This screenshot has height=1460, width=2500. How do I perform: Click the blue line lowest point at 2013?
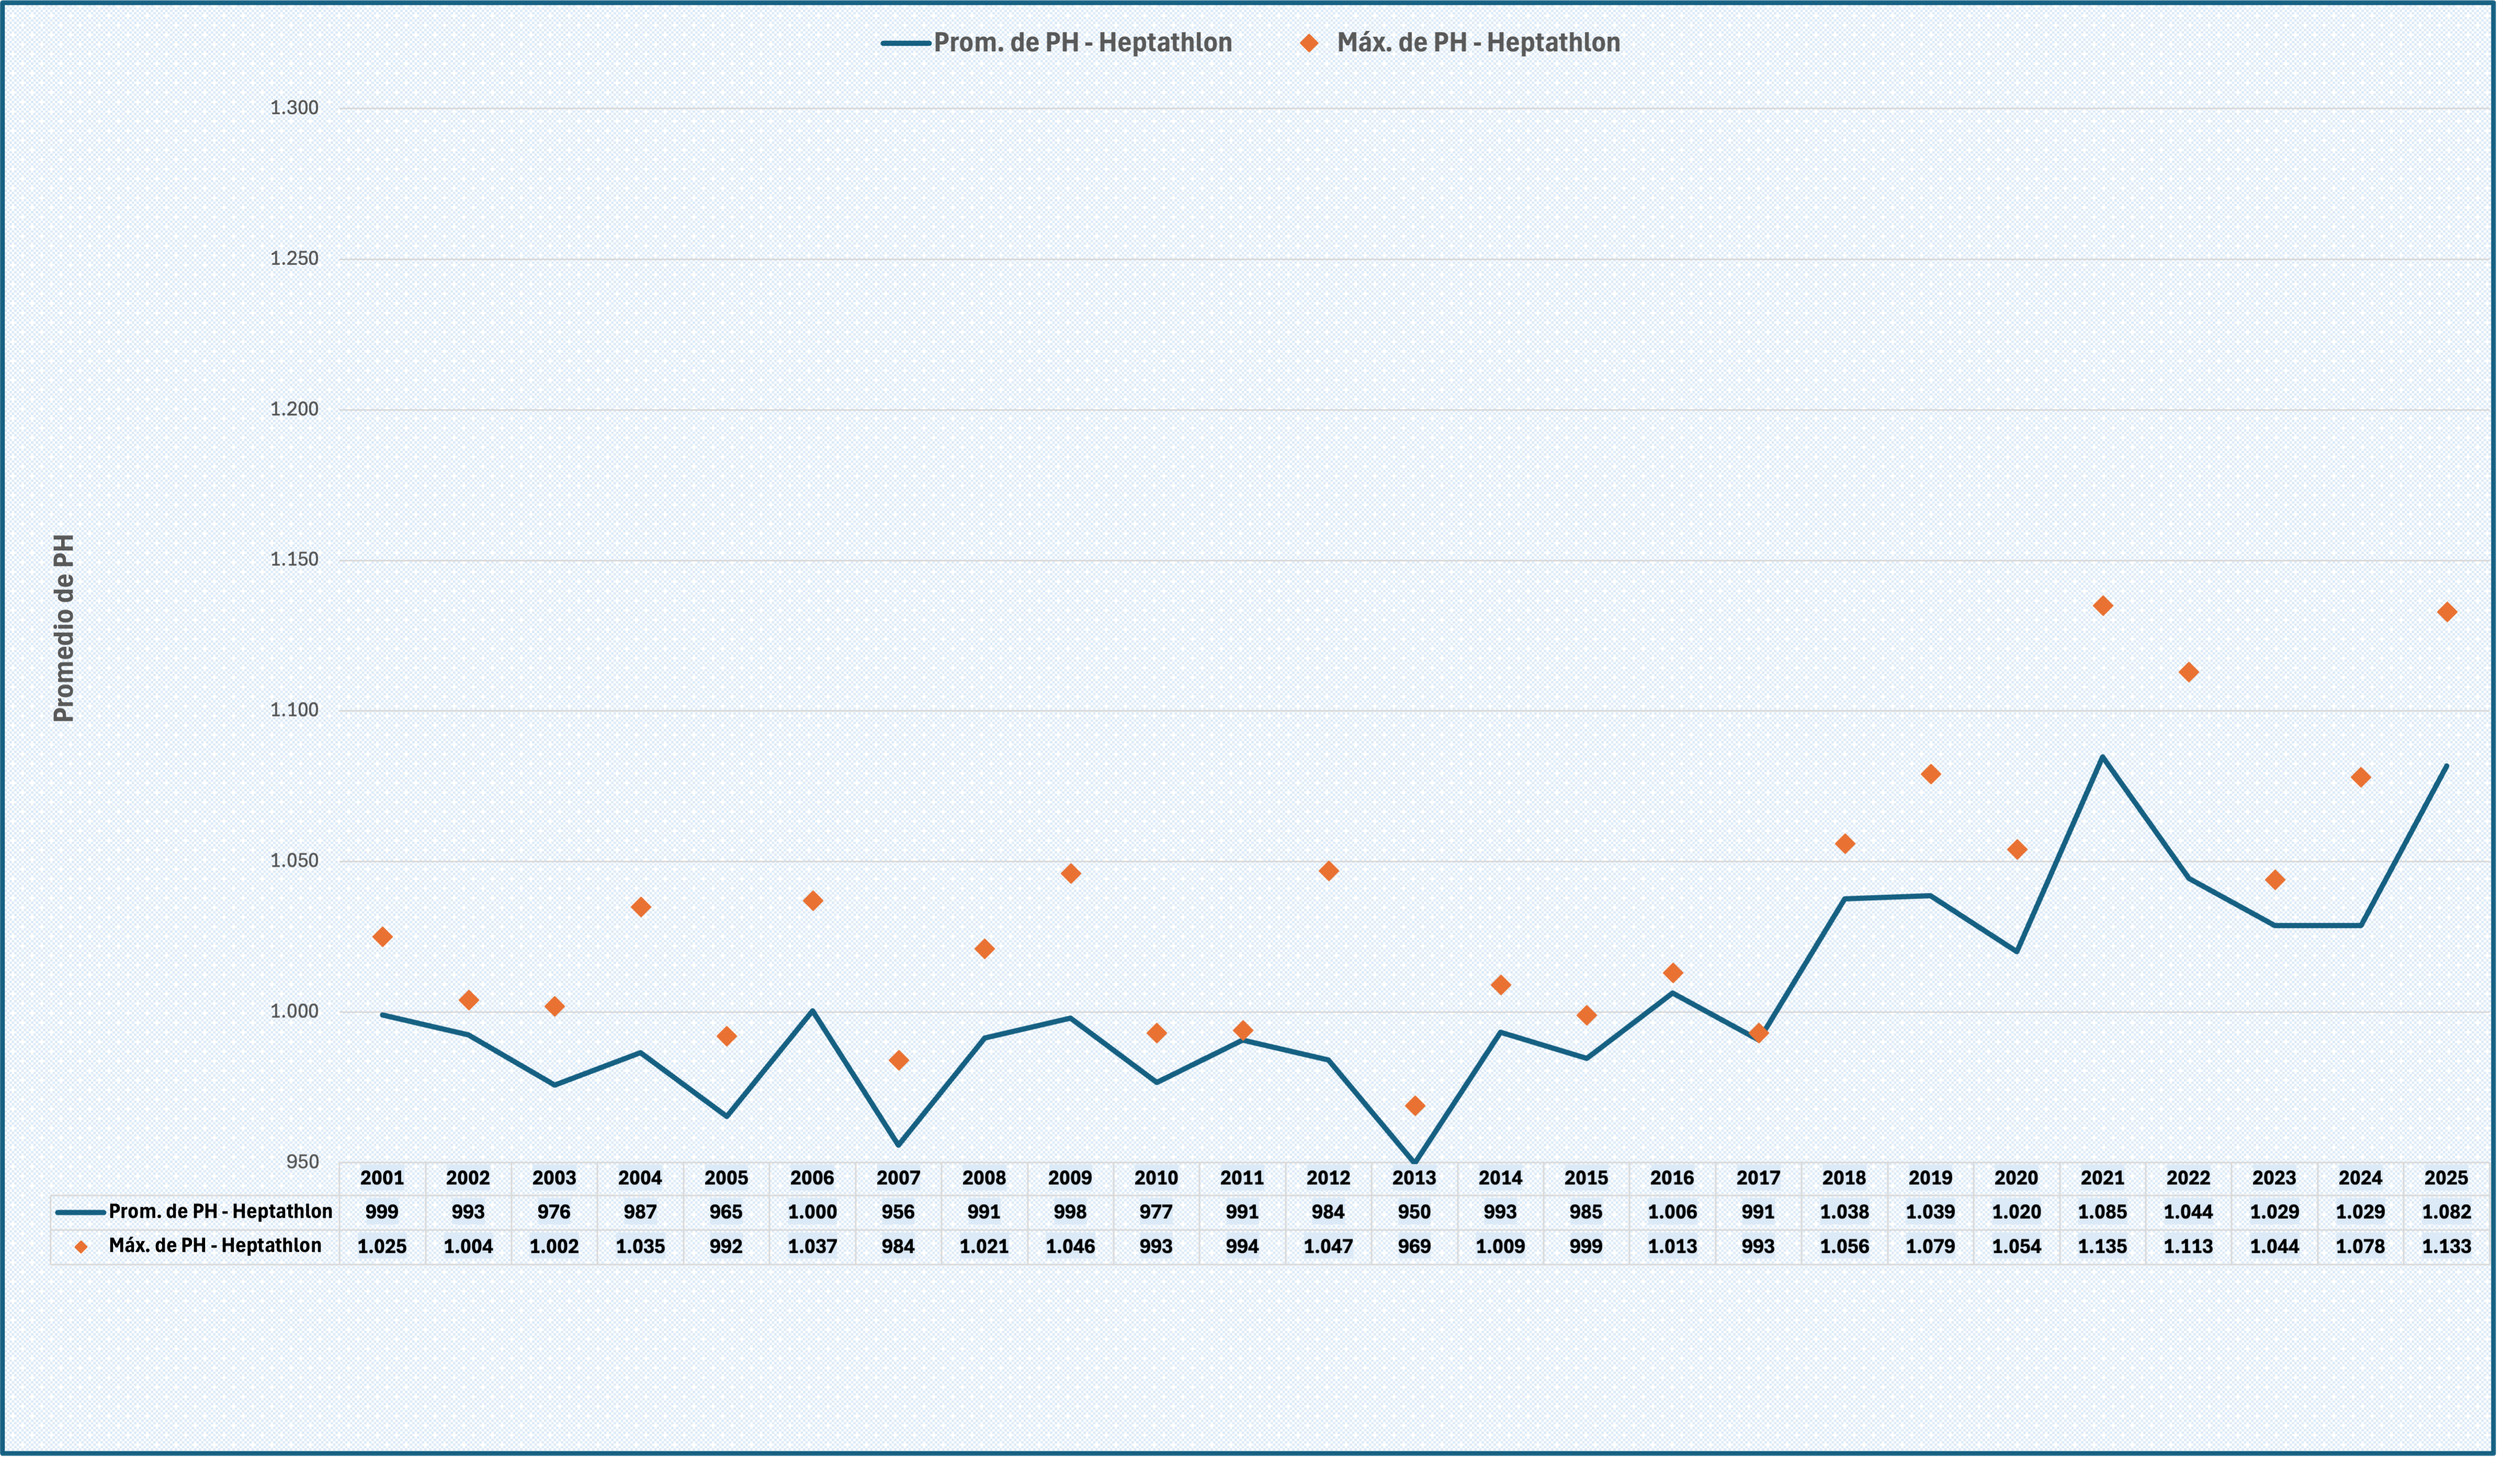tap(1414, 1161)
